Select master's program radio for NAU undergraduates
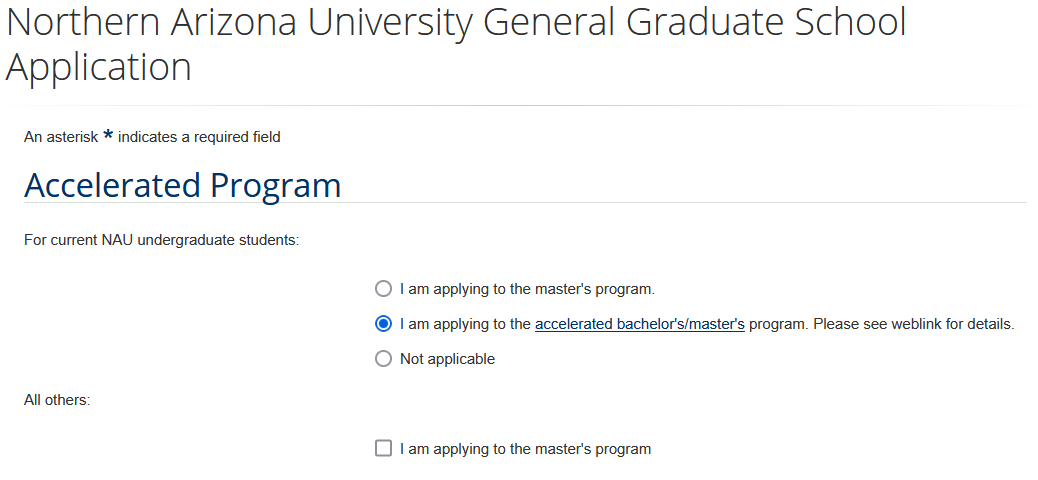Screen dimensions: 1038x480 (383, 289)
